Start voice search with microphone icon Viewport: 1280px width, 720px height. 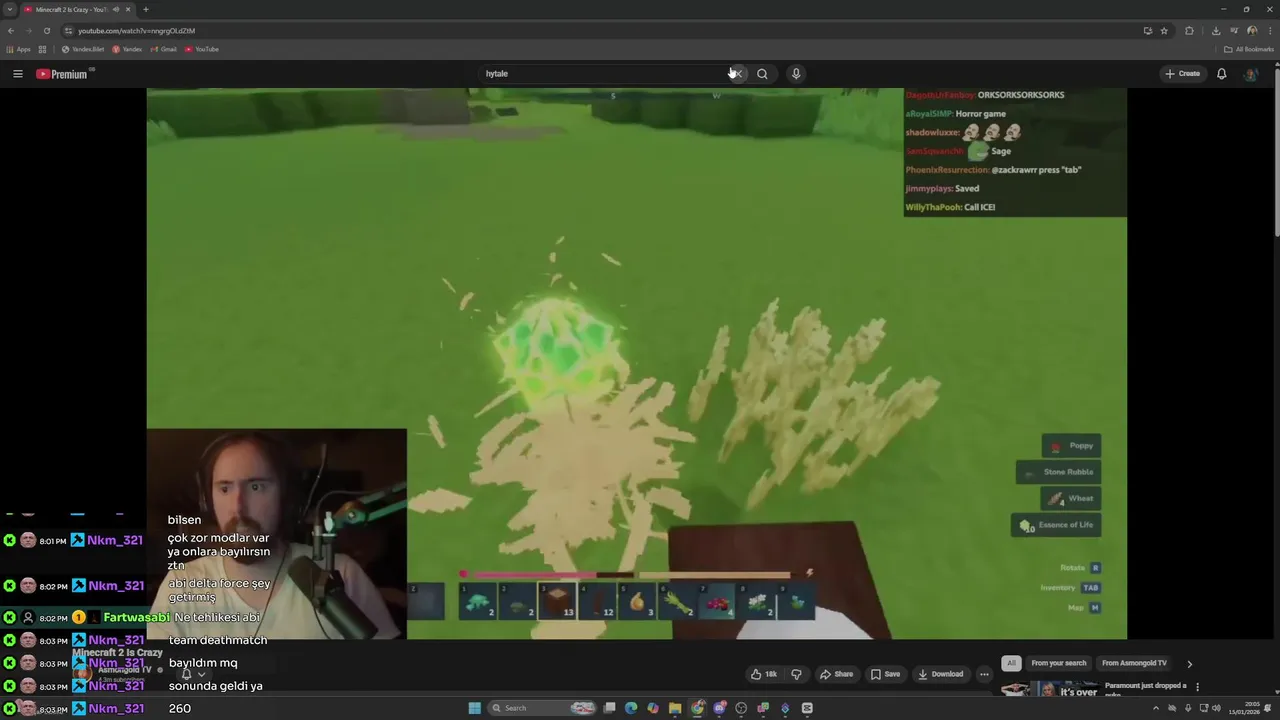pyautogui.click(x=796, y=73)
